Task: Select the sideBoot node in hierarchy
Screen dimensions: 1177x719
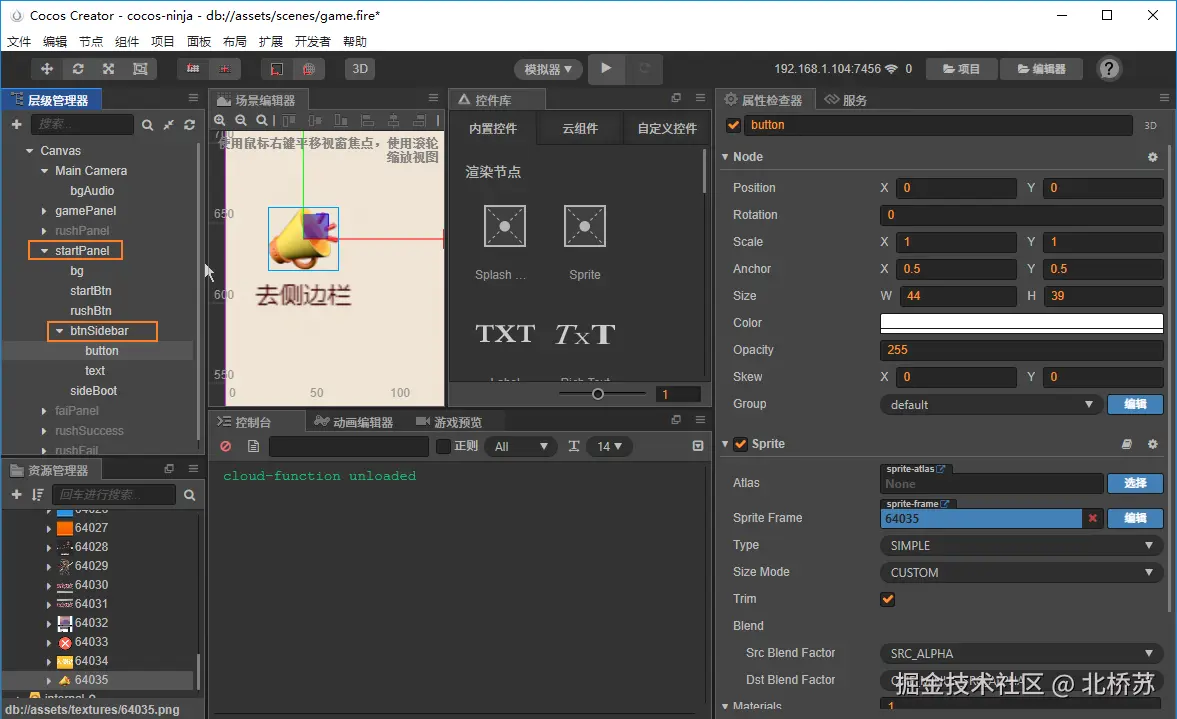Action: pos(94,391)
